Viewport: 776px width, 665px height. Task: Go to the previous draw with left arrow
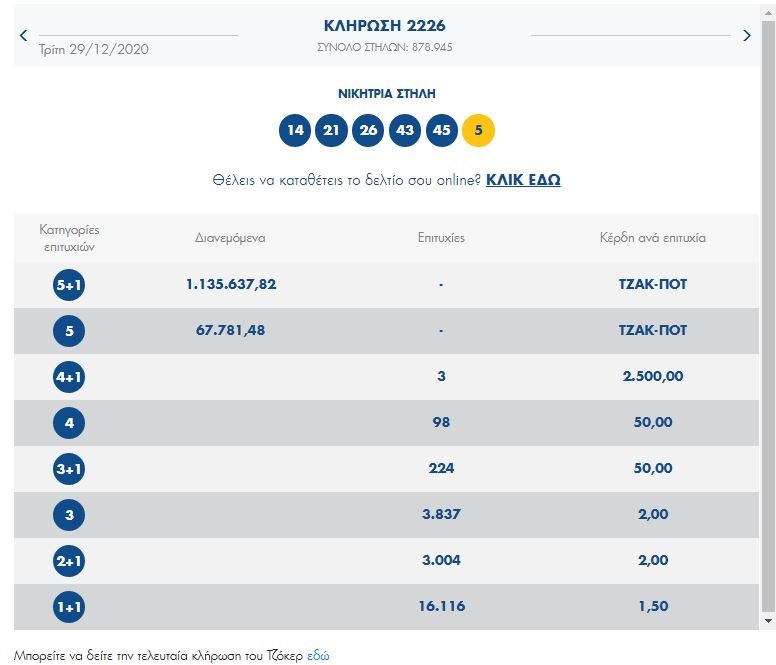24,36
